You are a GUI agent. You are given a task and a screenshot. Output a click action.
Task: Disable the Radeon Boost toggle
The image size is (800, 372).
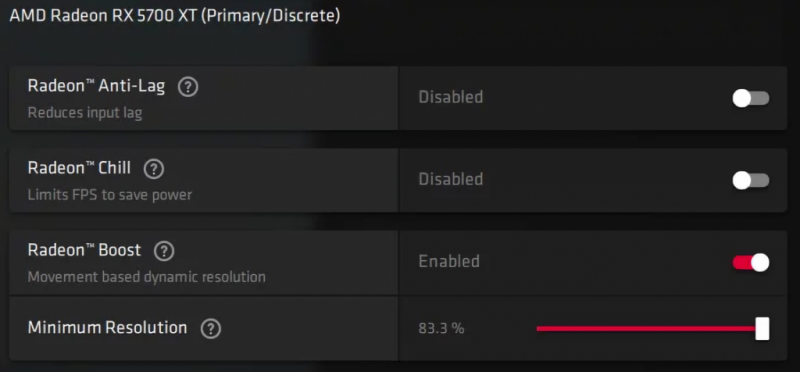tap(751, 263)
